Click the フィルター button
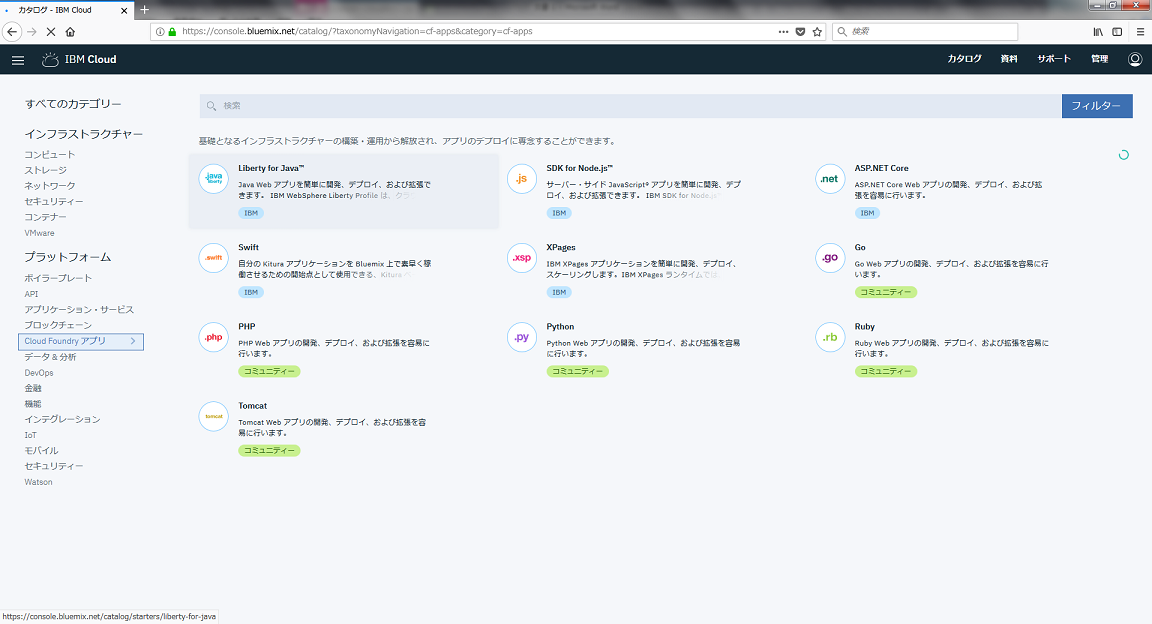Image resolution: width=1152 pixels, height=624 pixels. coord(1097,106)
